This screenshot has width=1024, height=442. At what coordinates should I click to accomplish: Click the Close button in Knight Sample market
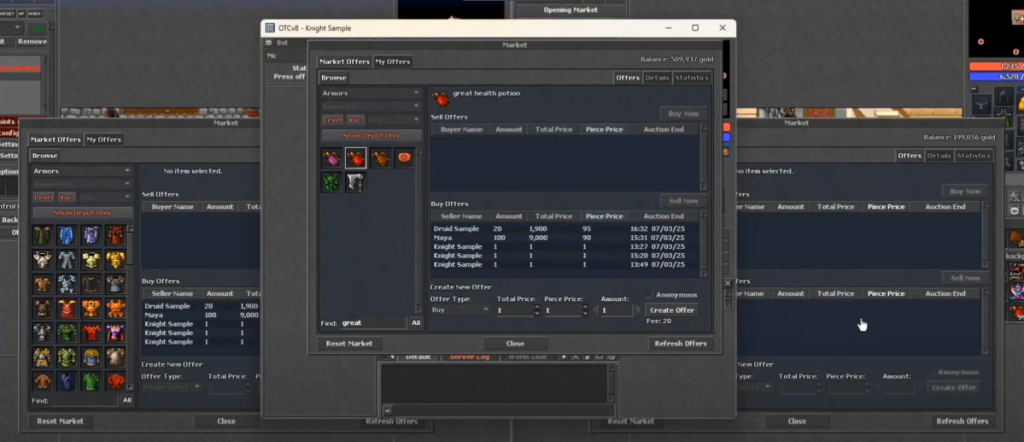tap(515, 343)
